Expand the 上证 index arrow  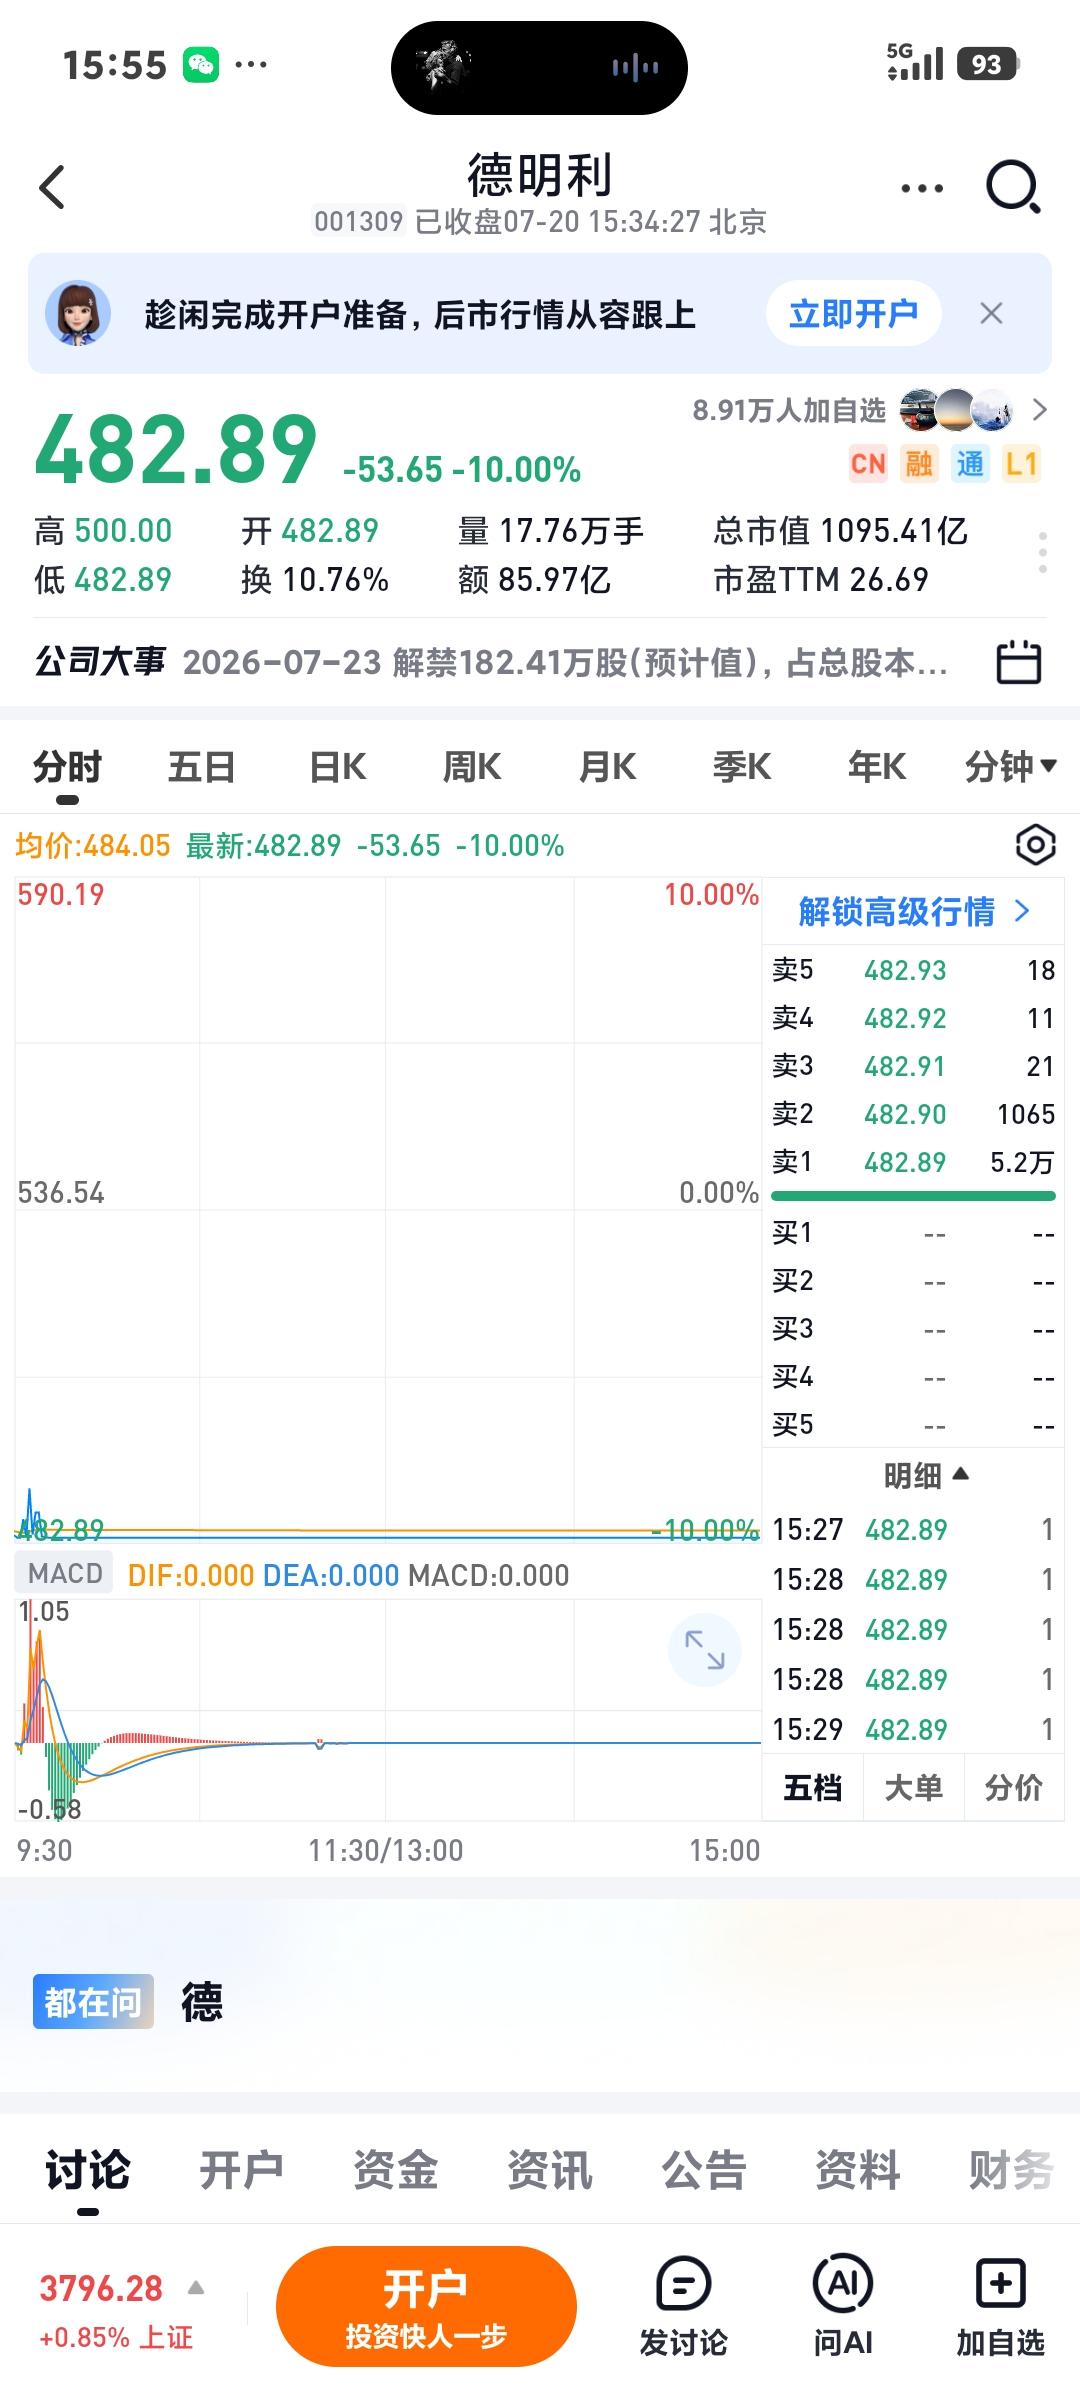tap(196, 2287)
